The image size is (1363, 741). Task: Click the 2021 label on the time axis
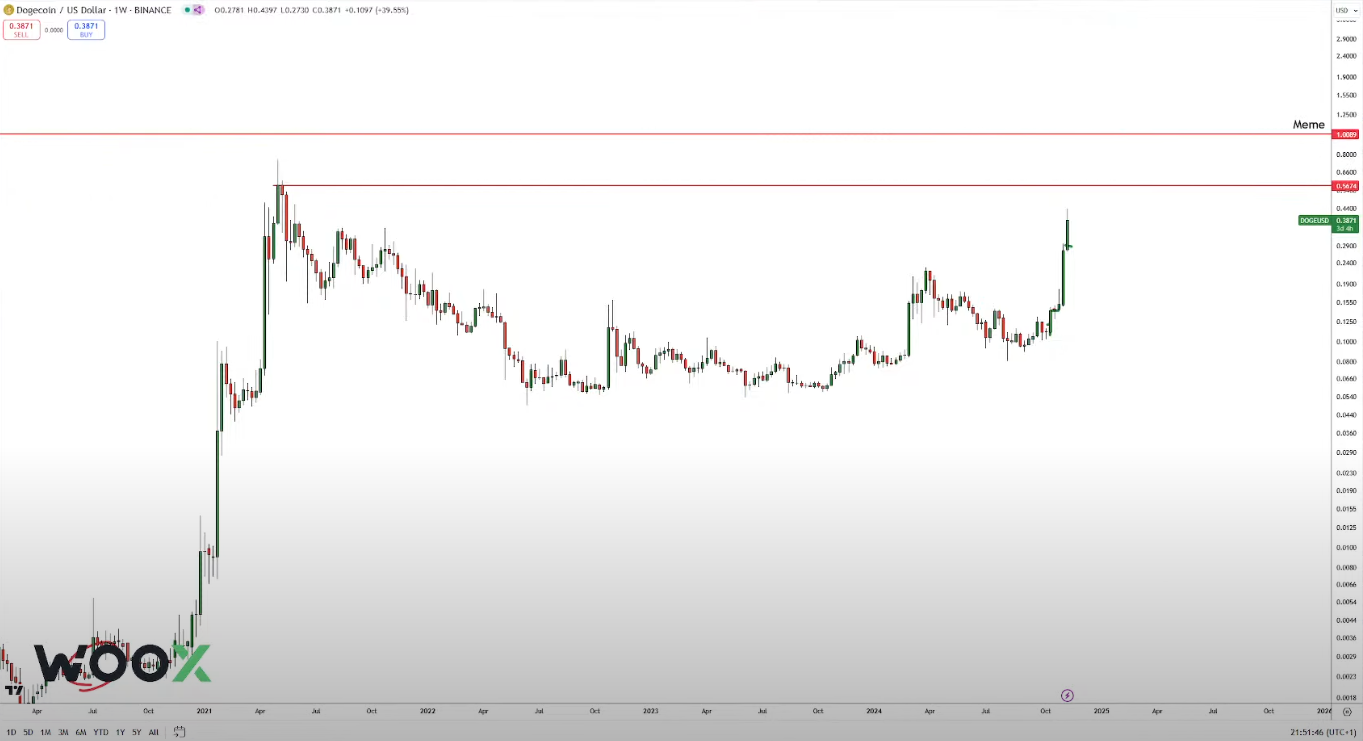click(205, 711)
